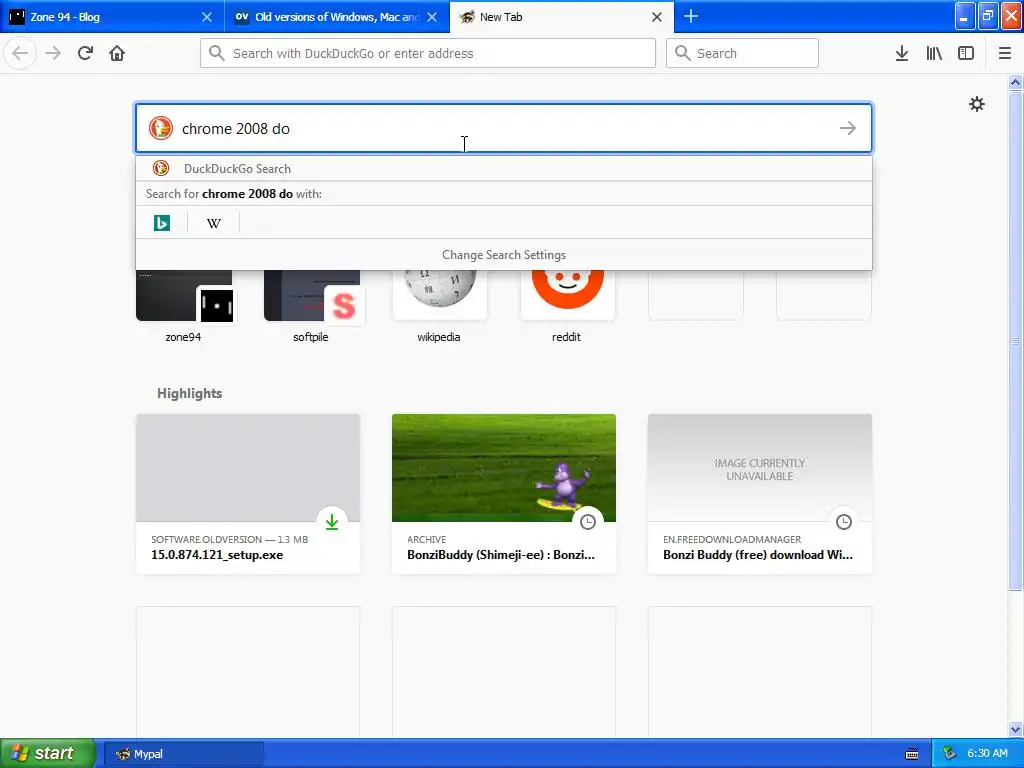Open the home page icon
Viewport: 1024px width, 768px height.
pyautogui.click(x=117, y=53)
